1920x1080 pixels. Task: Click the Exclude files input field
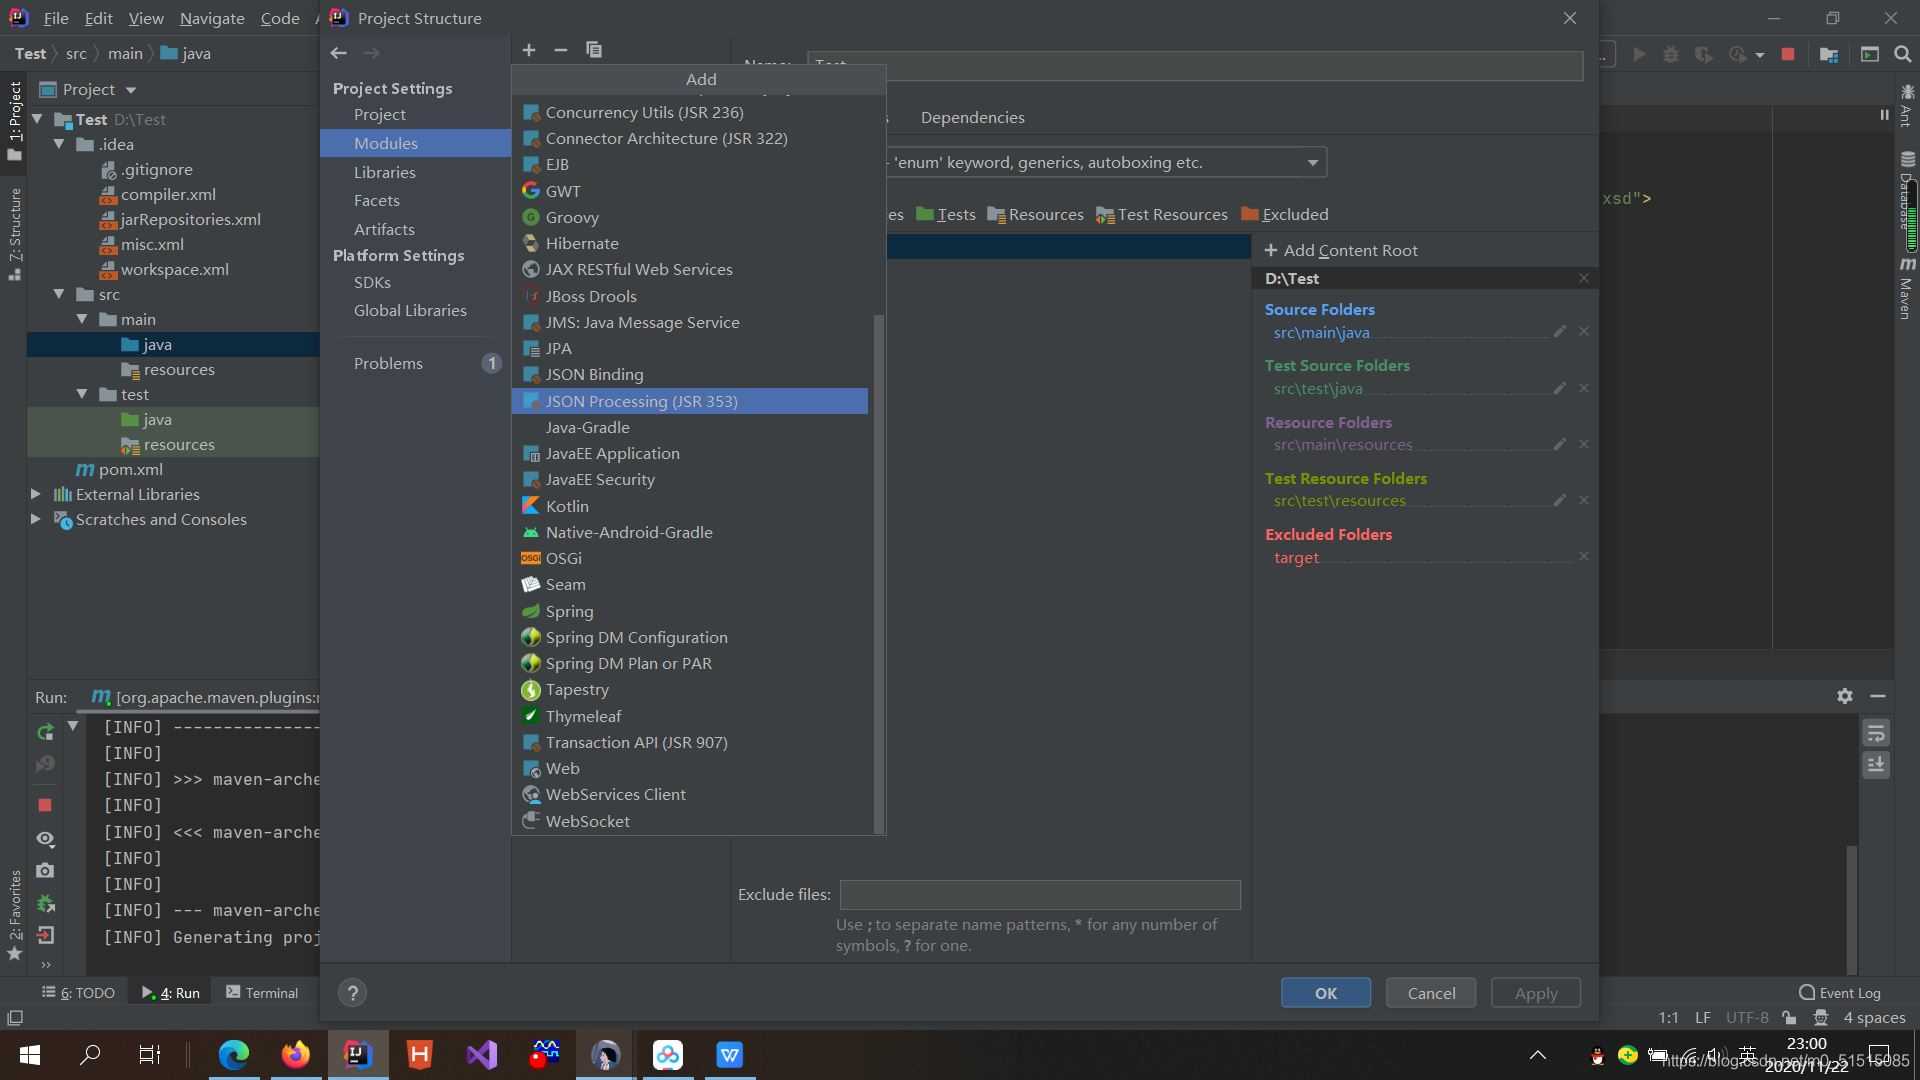[x=1040, y=894]
